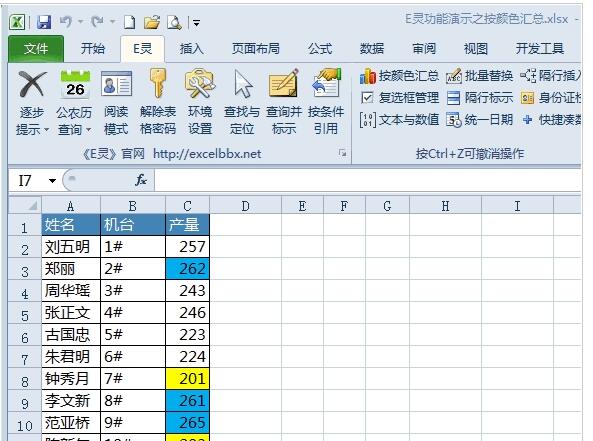The image size is (593, 441).
Task: Apply 隔行标示 alternate row marking
Action: (480, 98)
